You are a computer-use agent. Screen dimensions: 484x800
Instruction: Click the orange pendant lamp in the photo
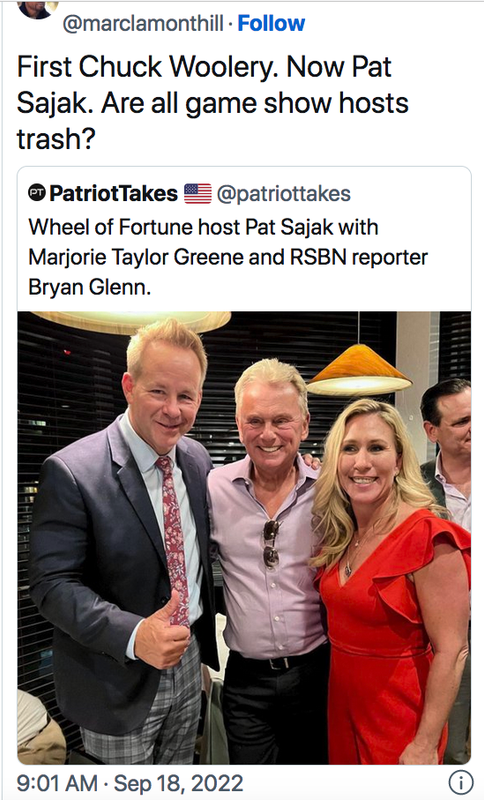click(359, 370)
